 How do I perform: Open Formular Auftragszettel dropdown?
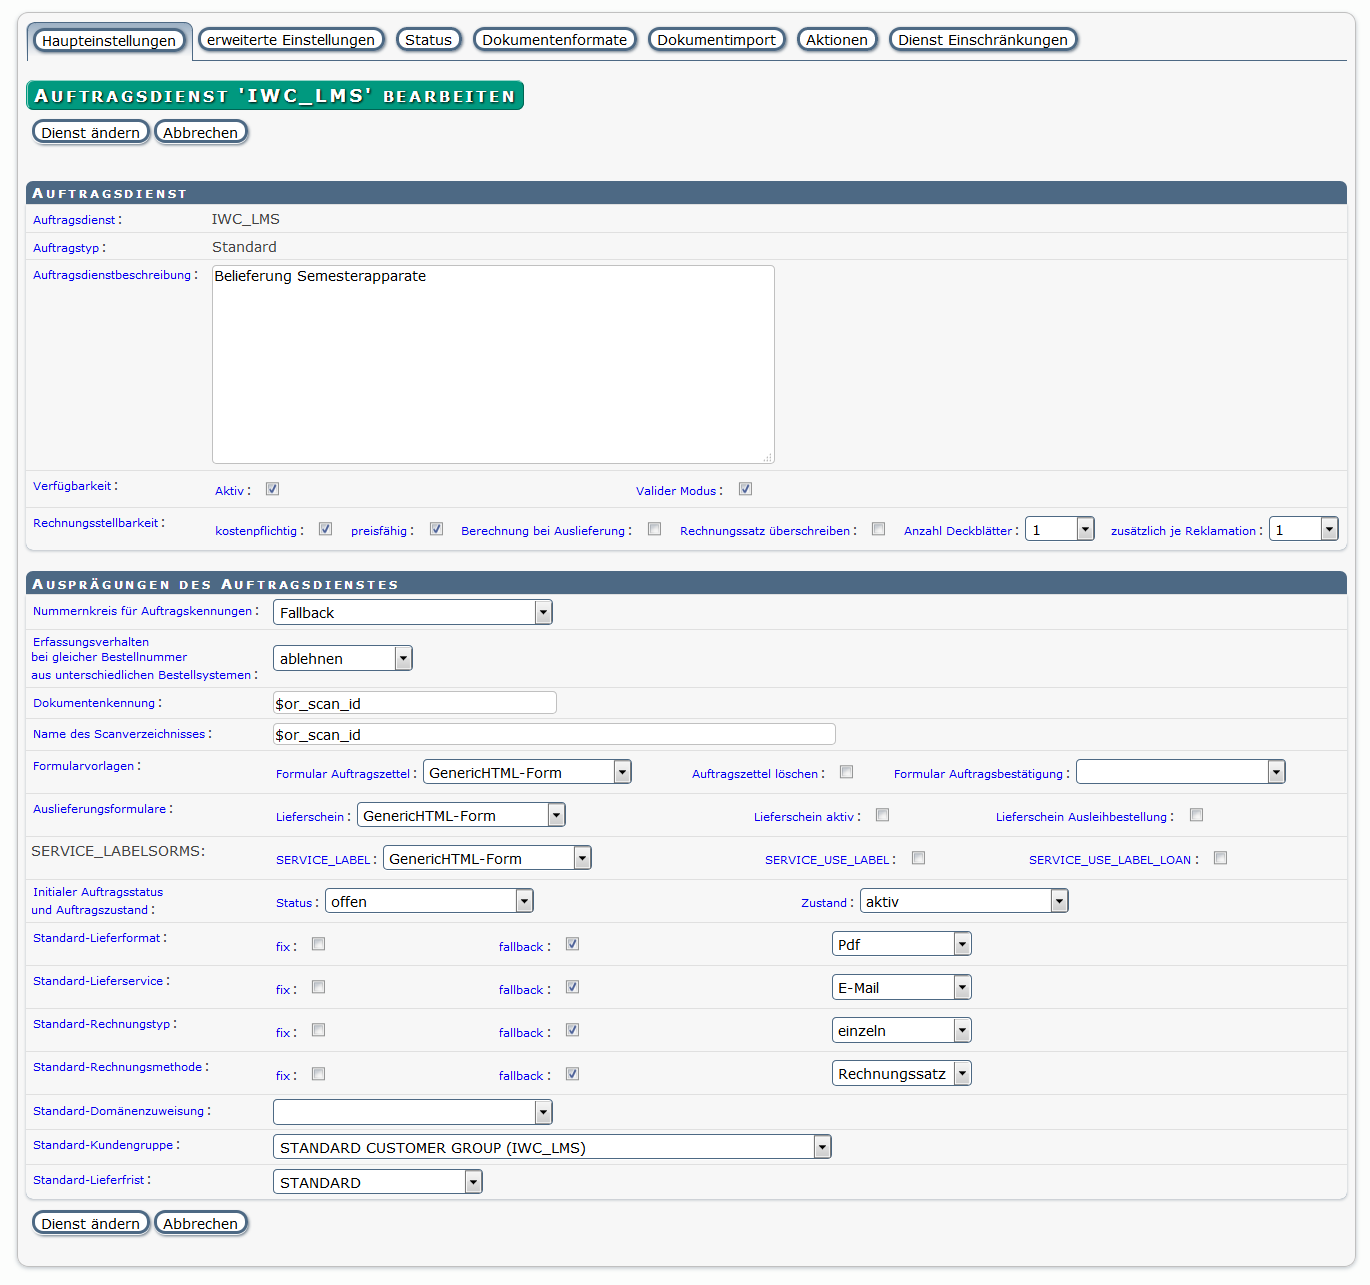528,772
